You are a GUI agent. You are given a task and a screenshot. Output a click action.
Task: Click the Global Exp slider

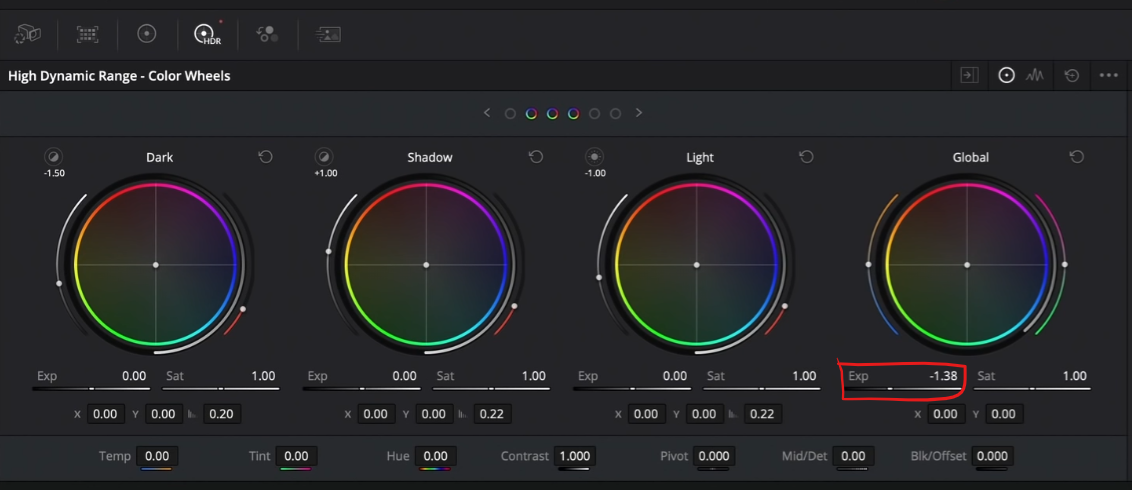[x=902, y=389]
